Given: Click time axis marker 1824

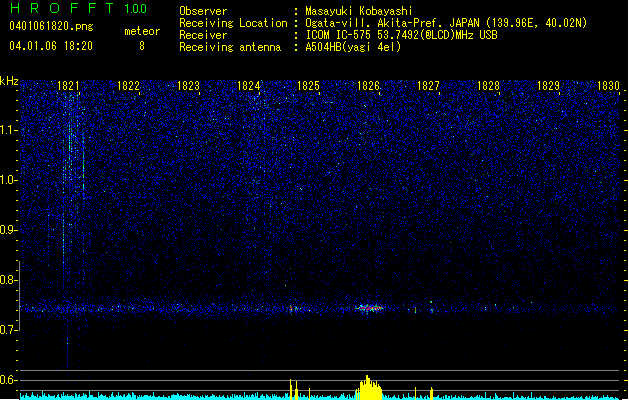Looking at the screenshot, I should click(248, 86).
